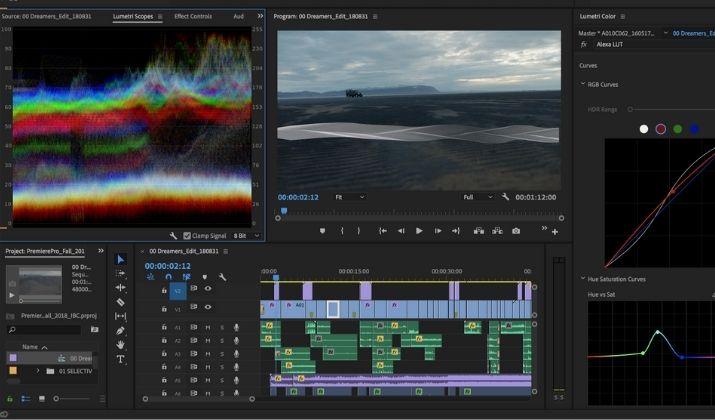
Task: Open Lumetri Scopes wrench settings
Action: coord(173,236)
